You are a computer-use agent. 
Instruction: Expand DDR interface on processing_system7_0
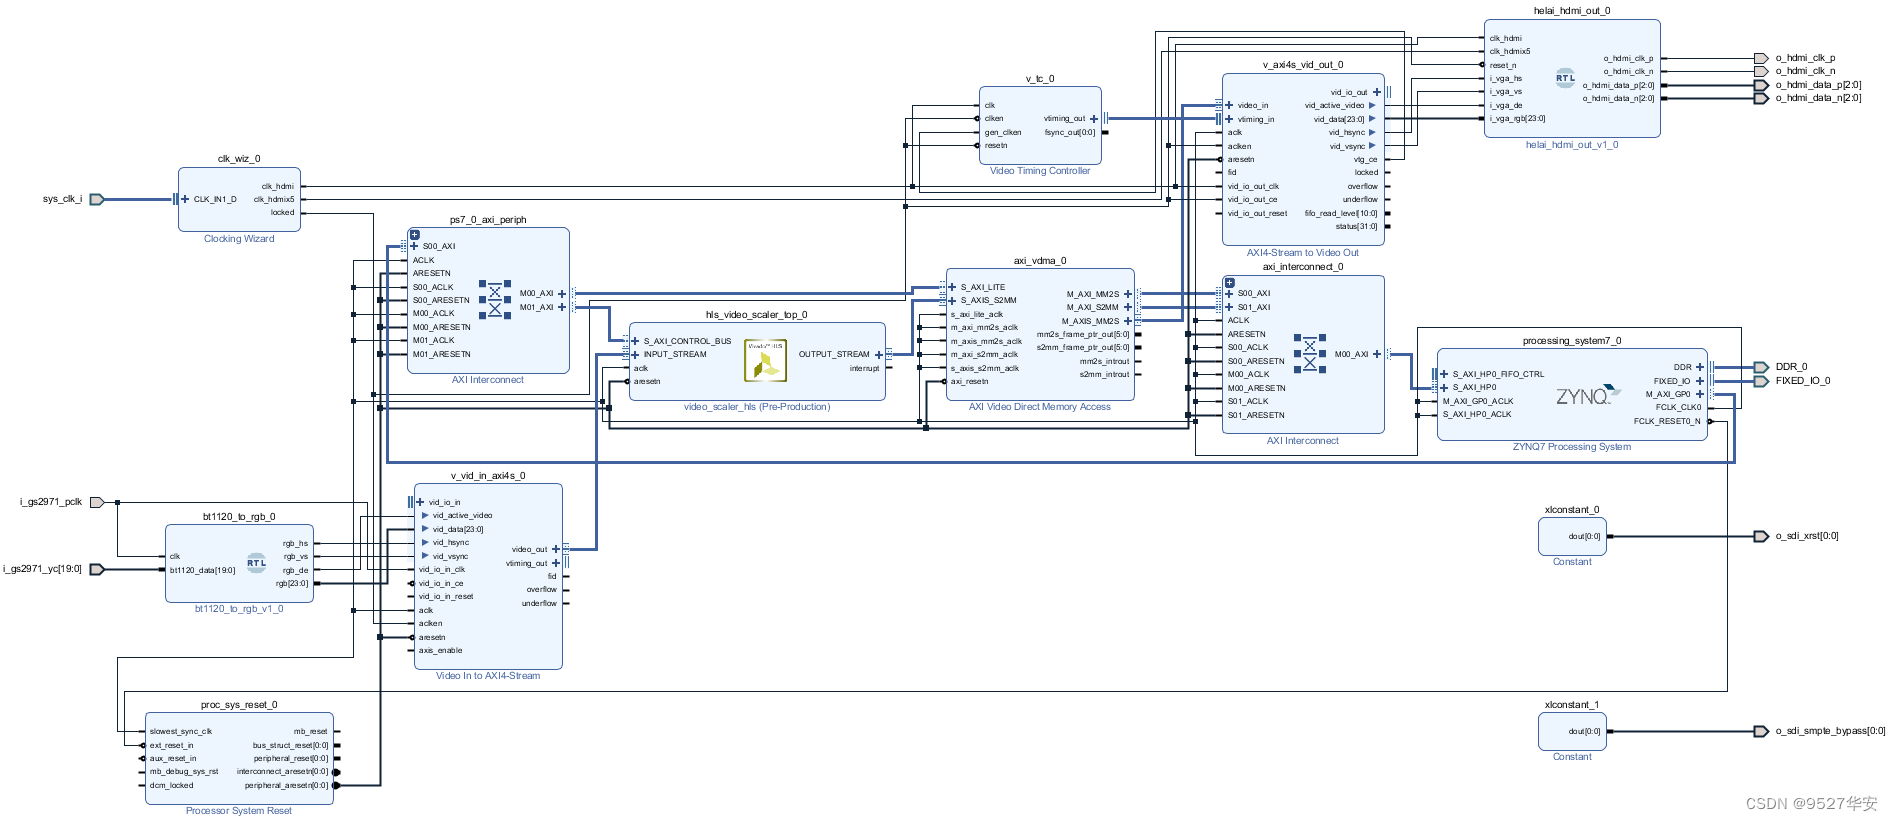click(x=1700, y=367)
